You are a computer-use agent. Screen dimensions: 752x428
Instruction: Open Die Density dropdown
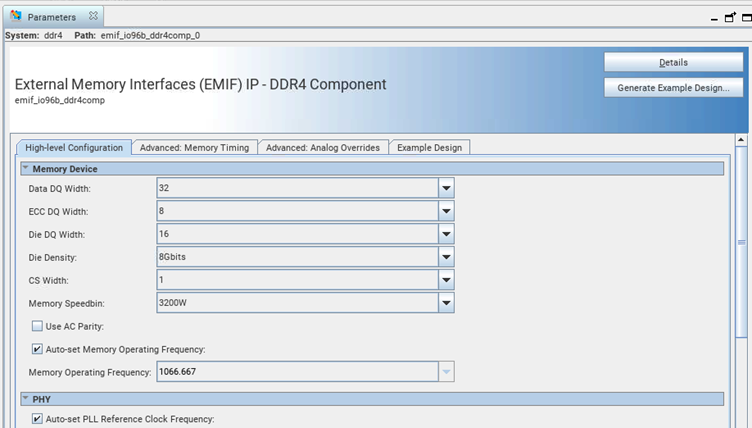click(x=446, y=257)
